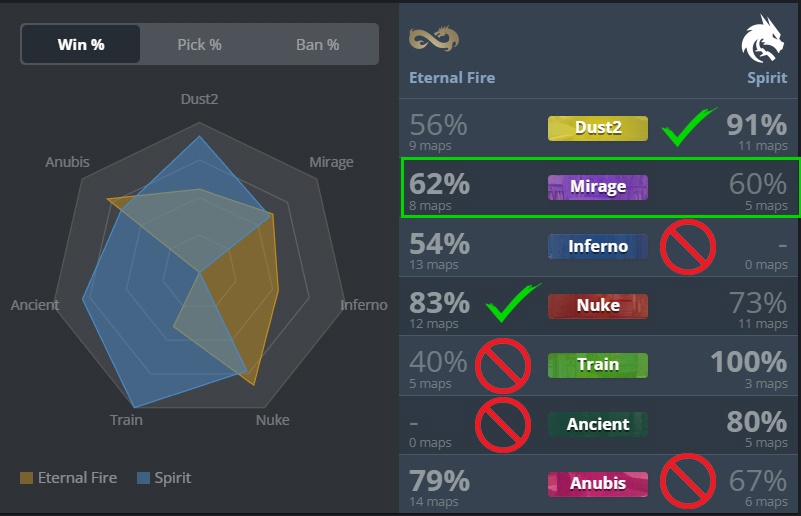This screenshot has width=801, height=516.
Task: Click the red ban icon on Inferno row
Action: [x=688, y=247]
